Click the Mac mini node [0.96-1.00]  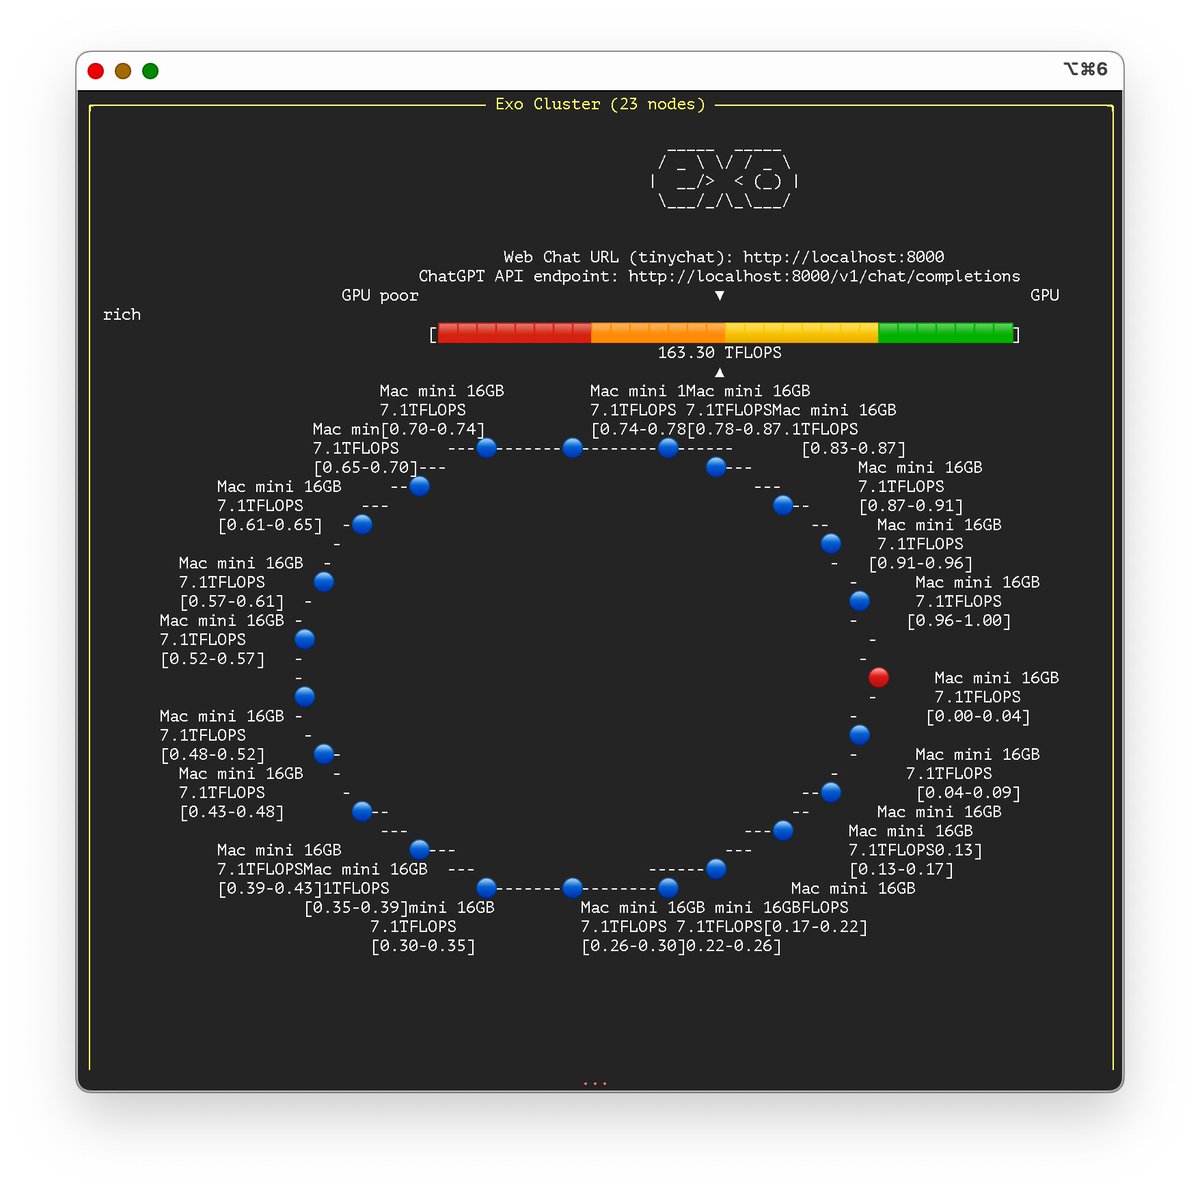pyautogui.click(x=859, y=601)
